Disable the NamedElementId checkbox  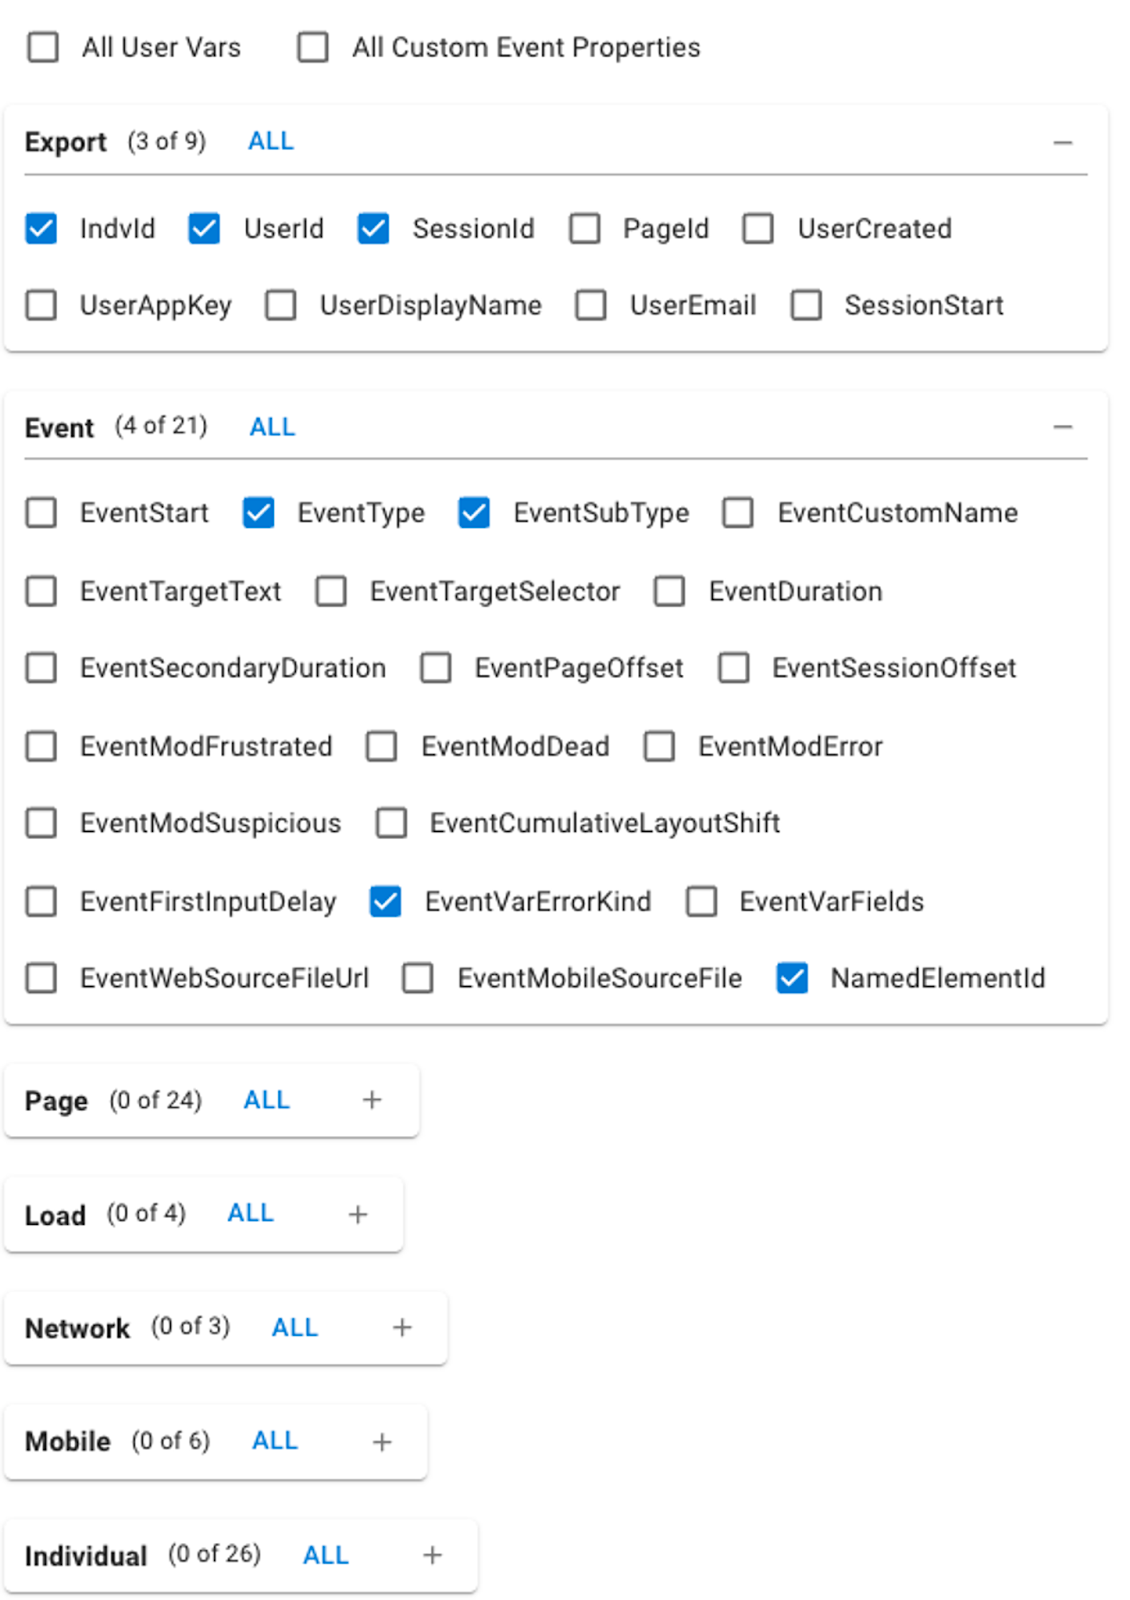(x=792, y=977)
